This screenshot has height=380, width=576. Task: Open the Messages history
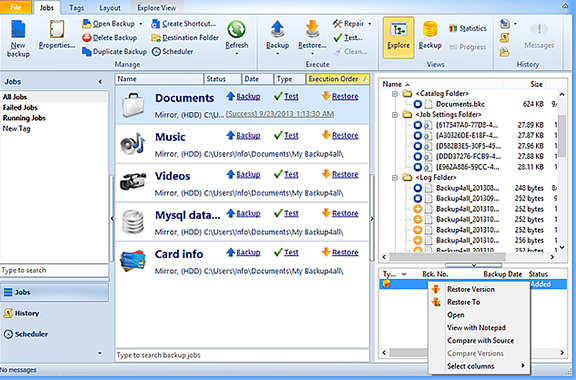(x=539, y=36)
